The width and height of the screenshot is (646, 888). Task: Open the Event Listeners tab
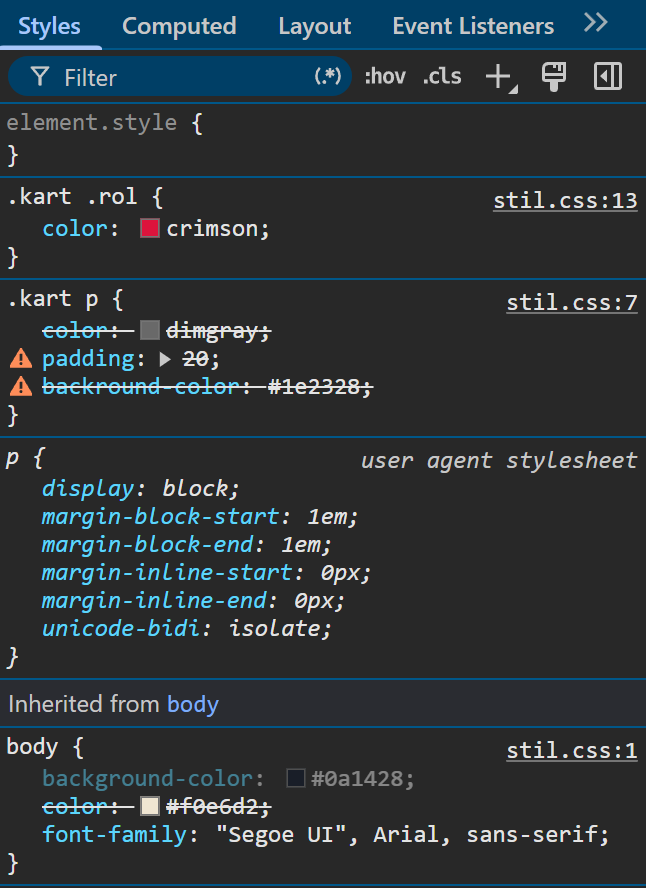click(x=473, y=26)
